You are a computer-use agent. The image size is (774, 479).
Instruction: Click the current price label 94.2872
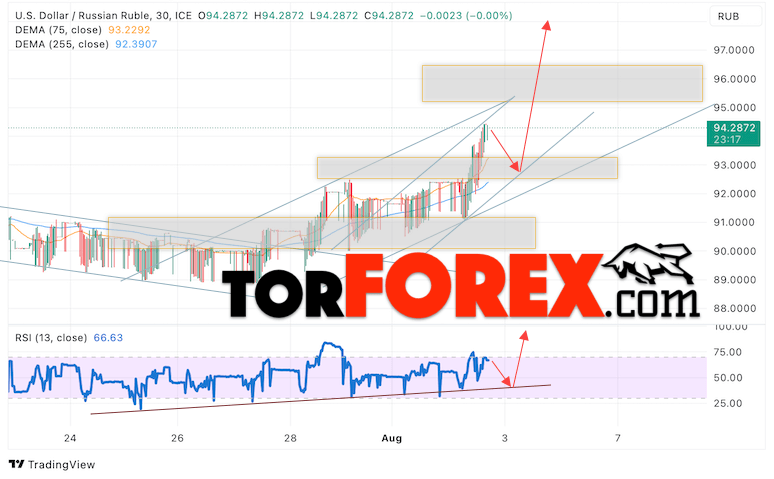[x=734, y=128]
